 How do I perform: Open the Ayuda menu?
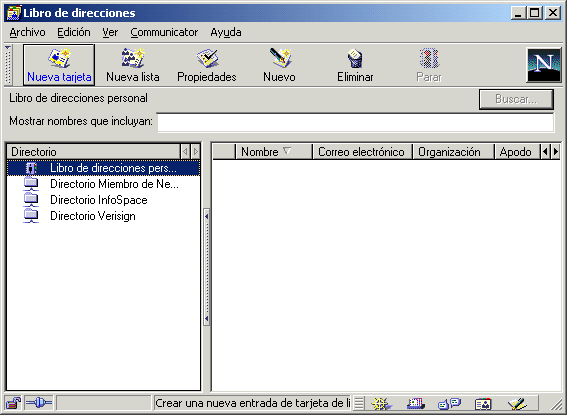[x=226, y=32]
